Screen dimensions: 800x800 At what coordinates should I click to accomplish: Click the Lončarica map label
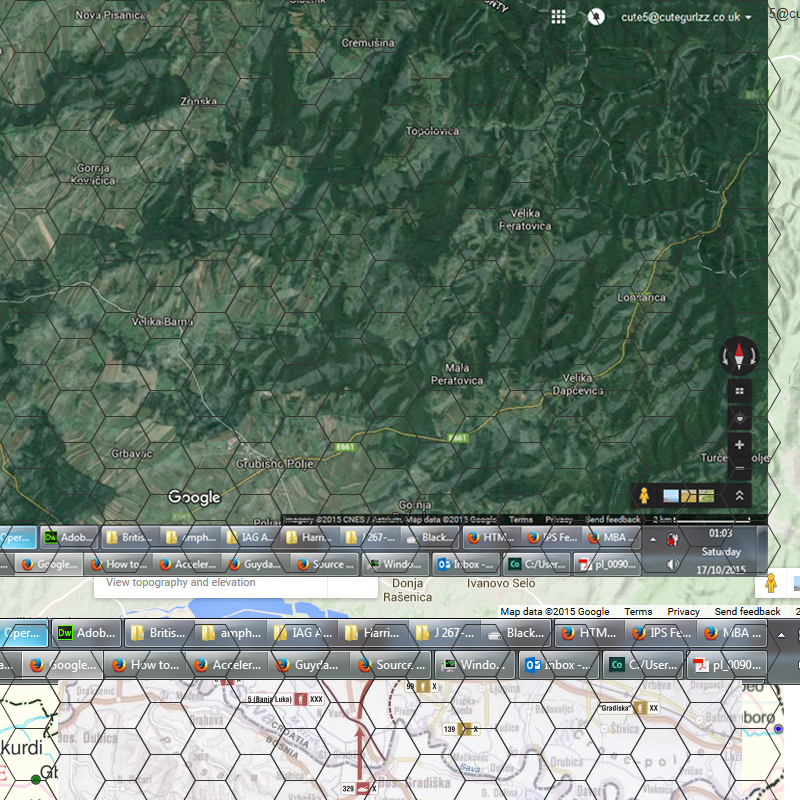641,297
